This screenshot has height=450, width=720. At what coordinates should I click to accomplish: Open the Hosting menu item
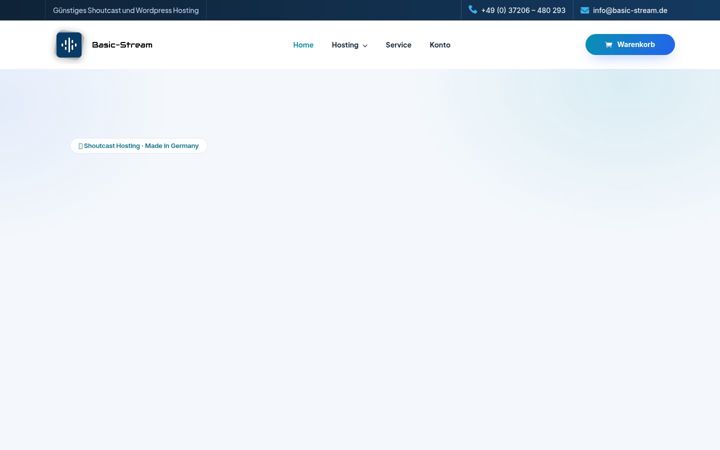[x=345, y=45]
